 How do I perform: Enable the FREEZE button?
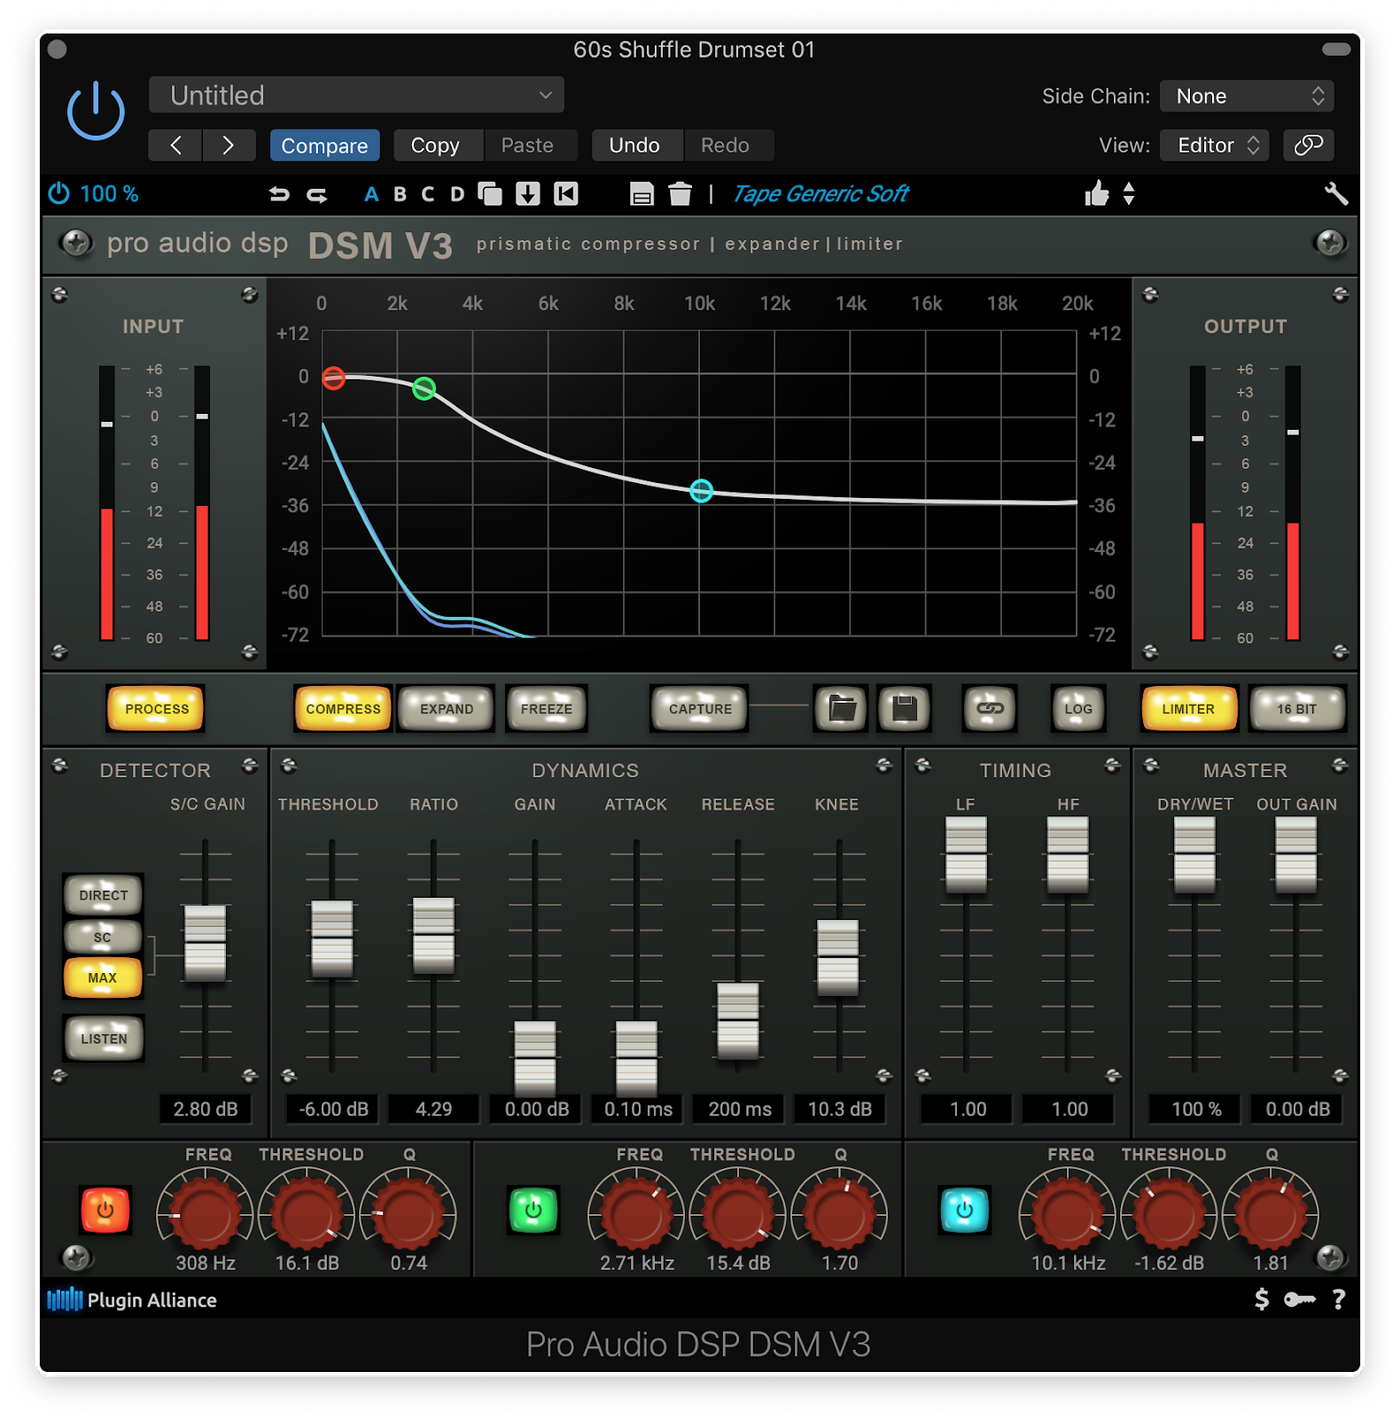546,709
